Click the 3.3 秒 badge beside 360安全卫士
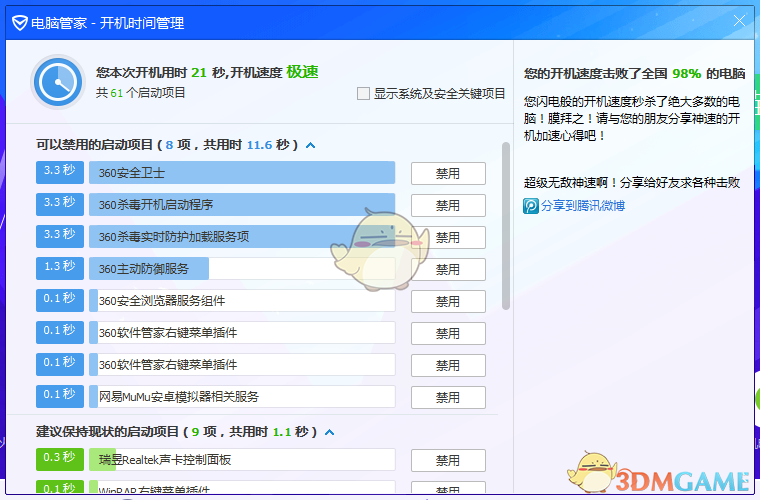Viewport: 760px width, 500px height. click(x=60, y=172)
